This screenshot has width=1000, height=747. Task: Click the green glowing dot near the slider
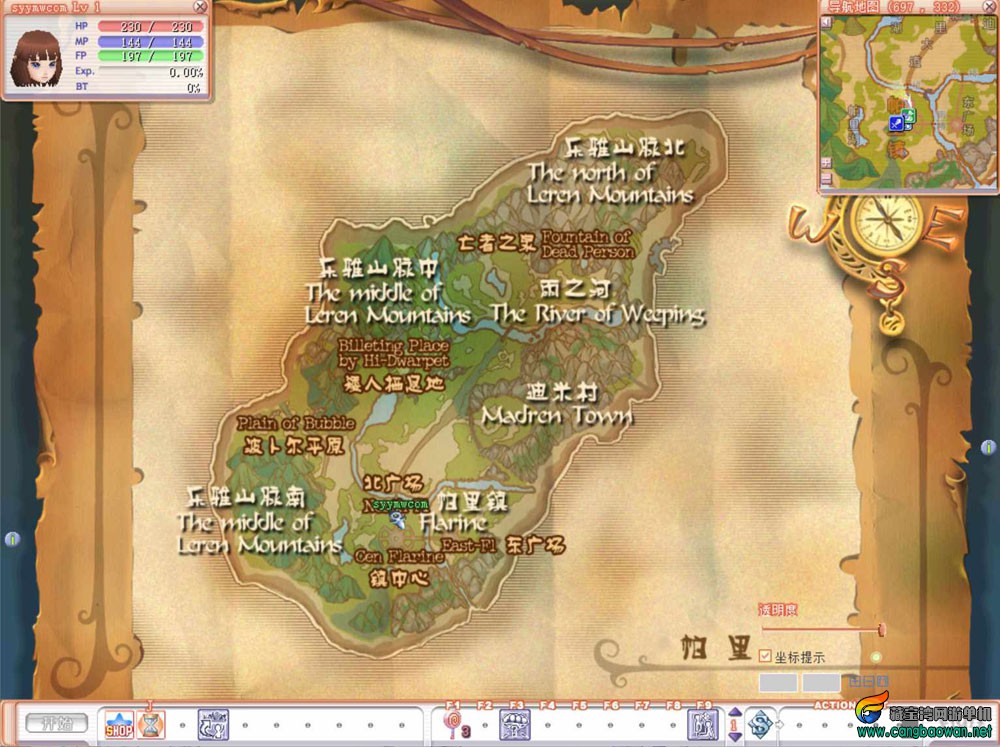pos(876,657)
